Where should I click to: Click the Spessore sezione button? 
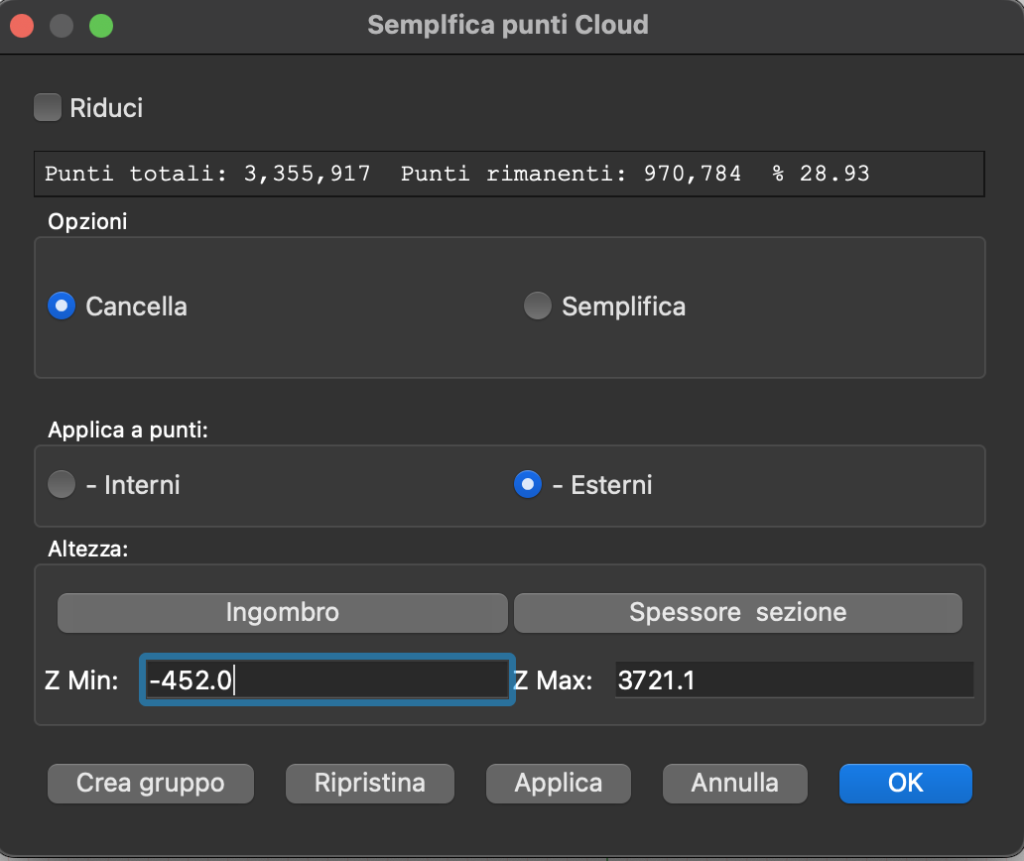(737, 613)
